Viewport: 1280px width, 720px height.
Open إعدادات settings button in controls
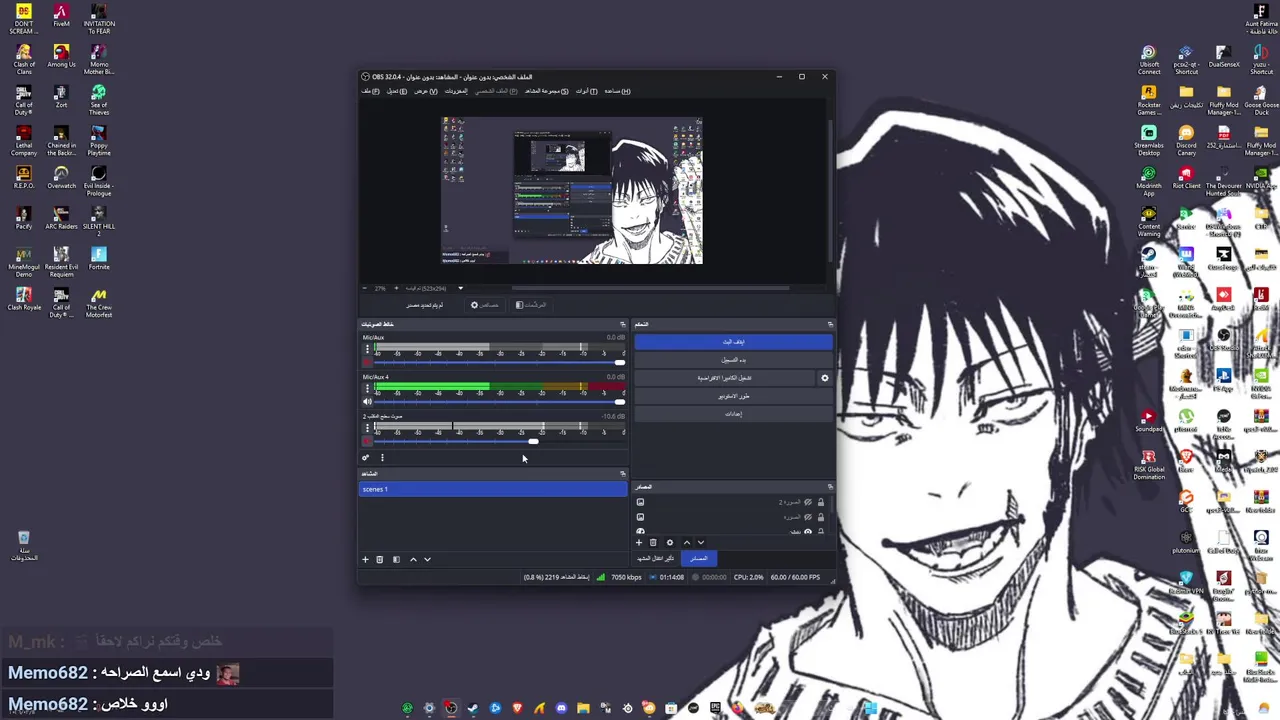733,414
